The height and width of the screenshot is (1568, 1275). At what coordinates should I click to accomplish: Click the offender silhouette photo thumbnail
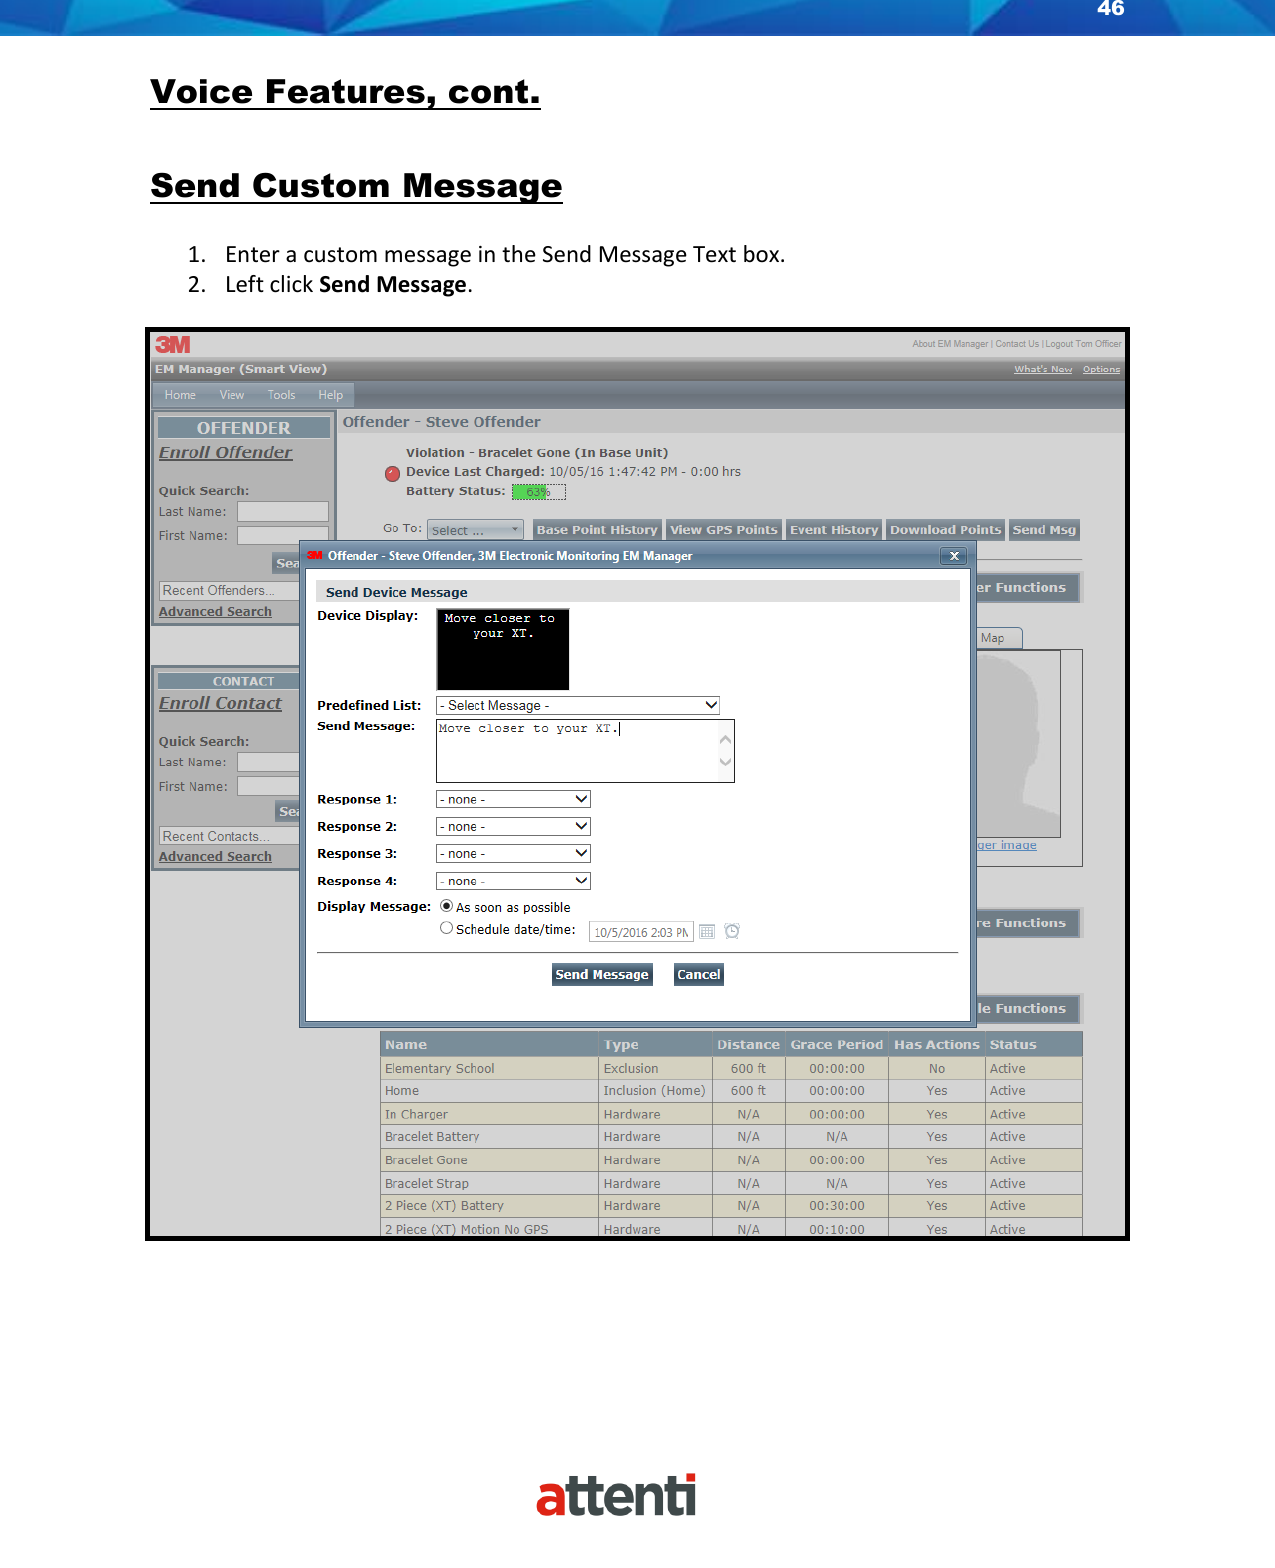(1018, 744)
